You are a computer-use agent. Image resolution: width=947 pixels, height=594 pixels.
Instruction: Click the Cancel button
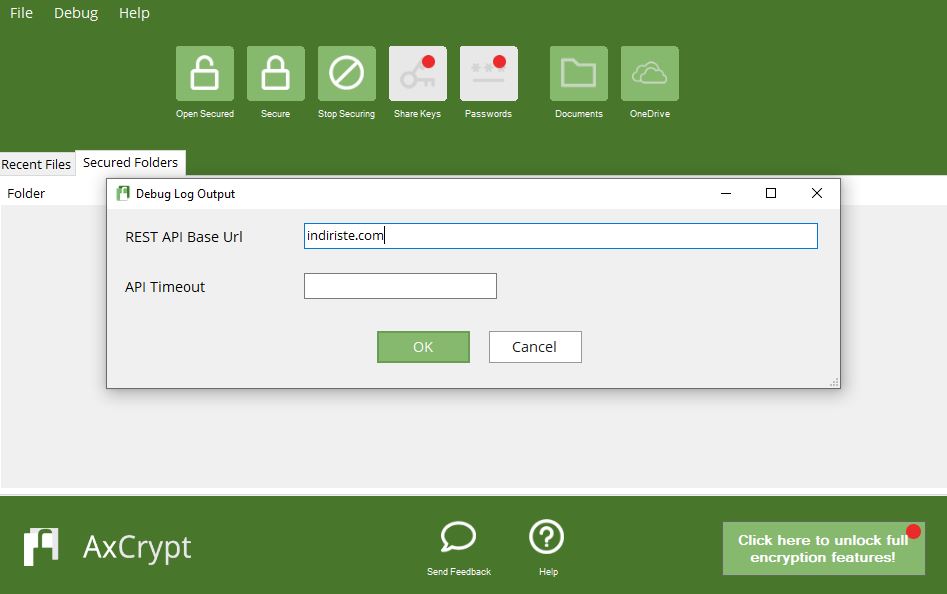click(x=535, y=347)
